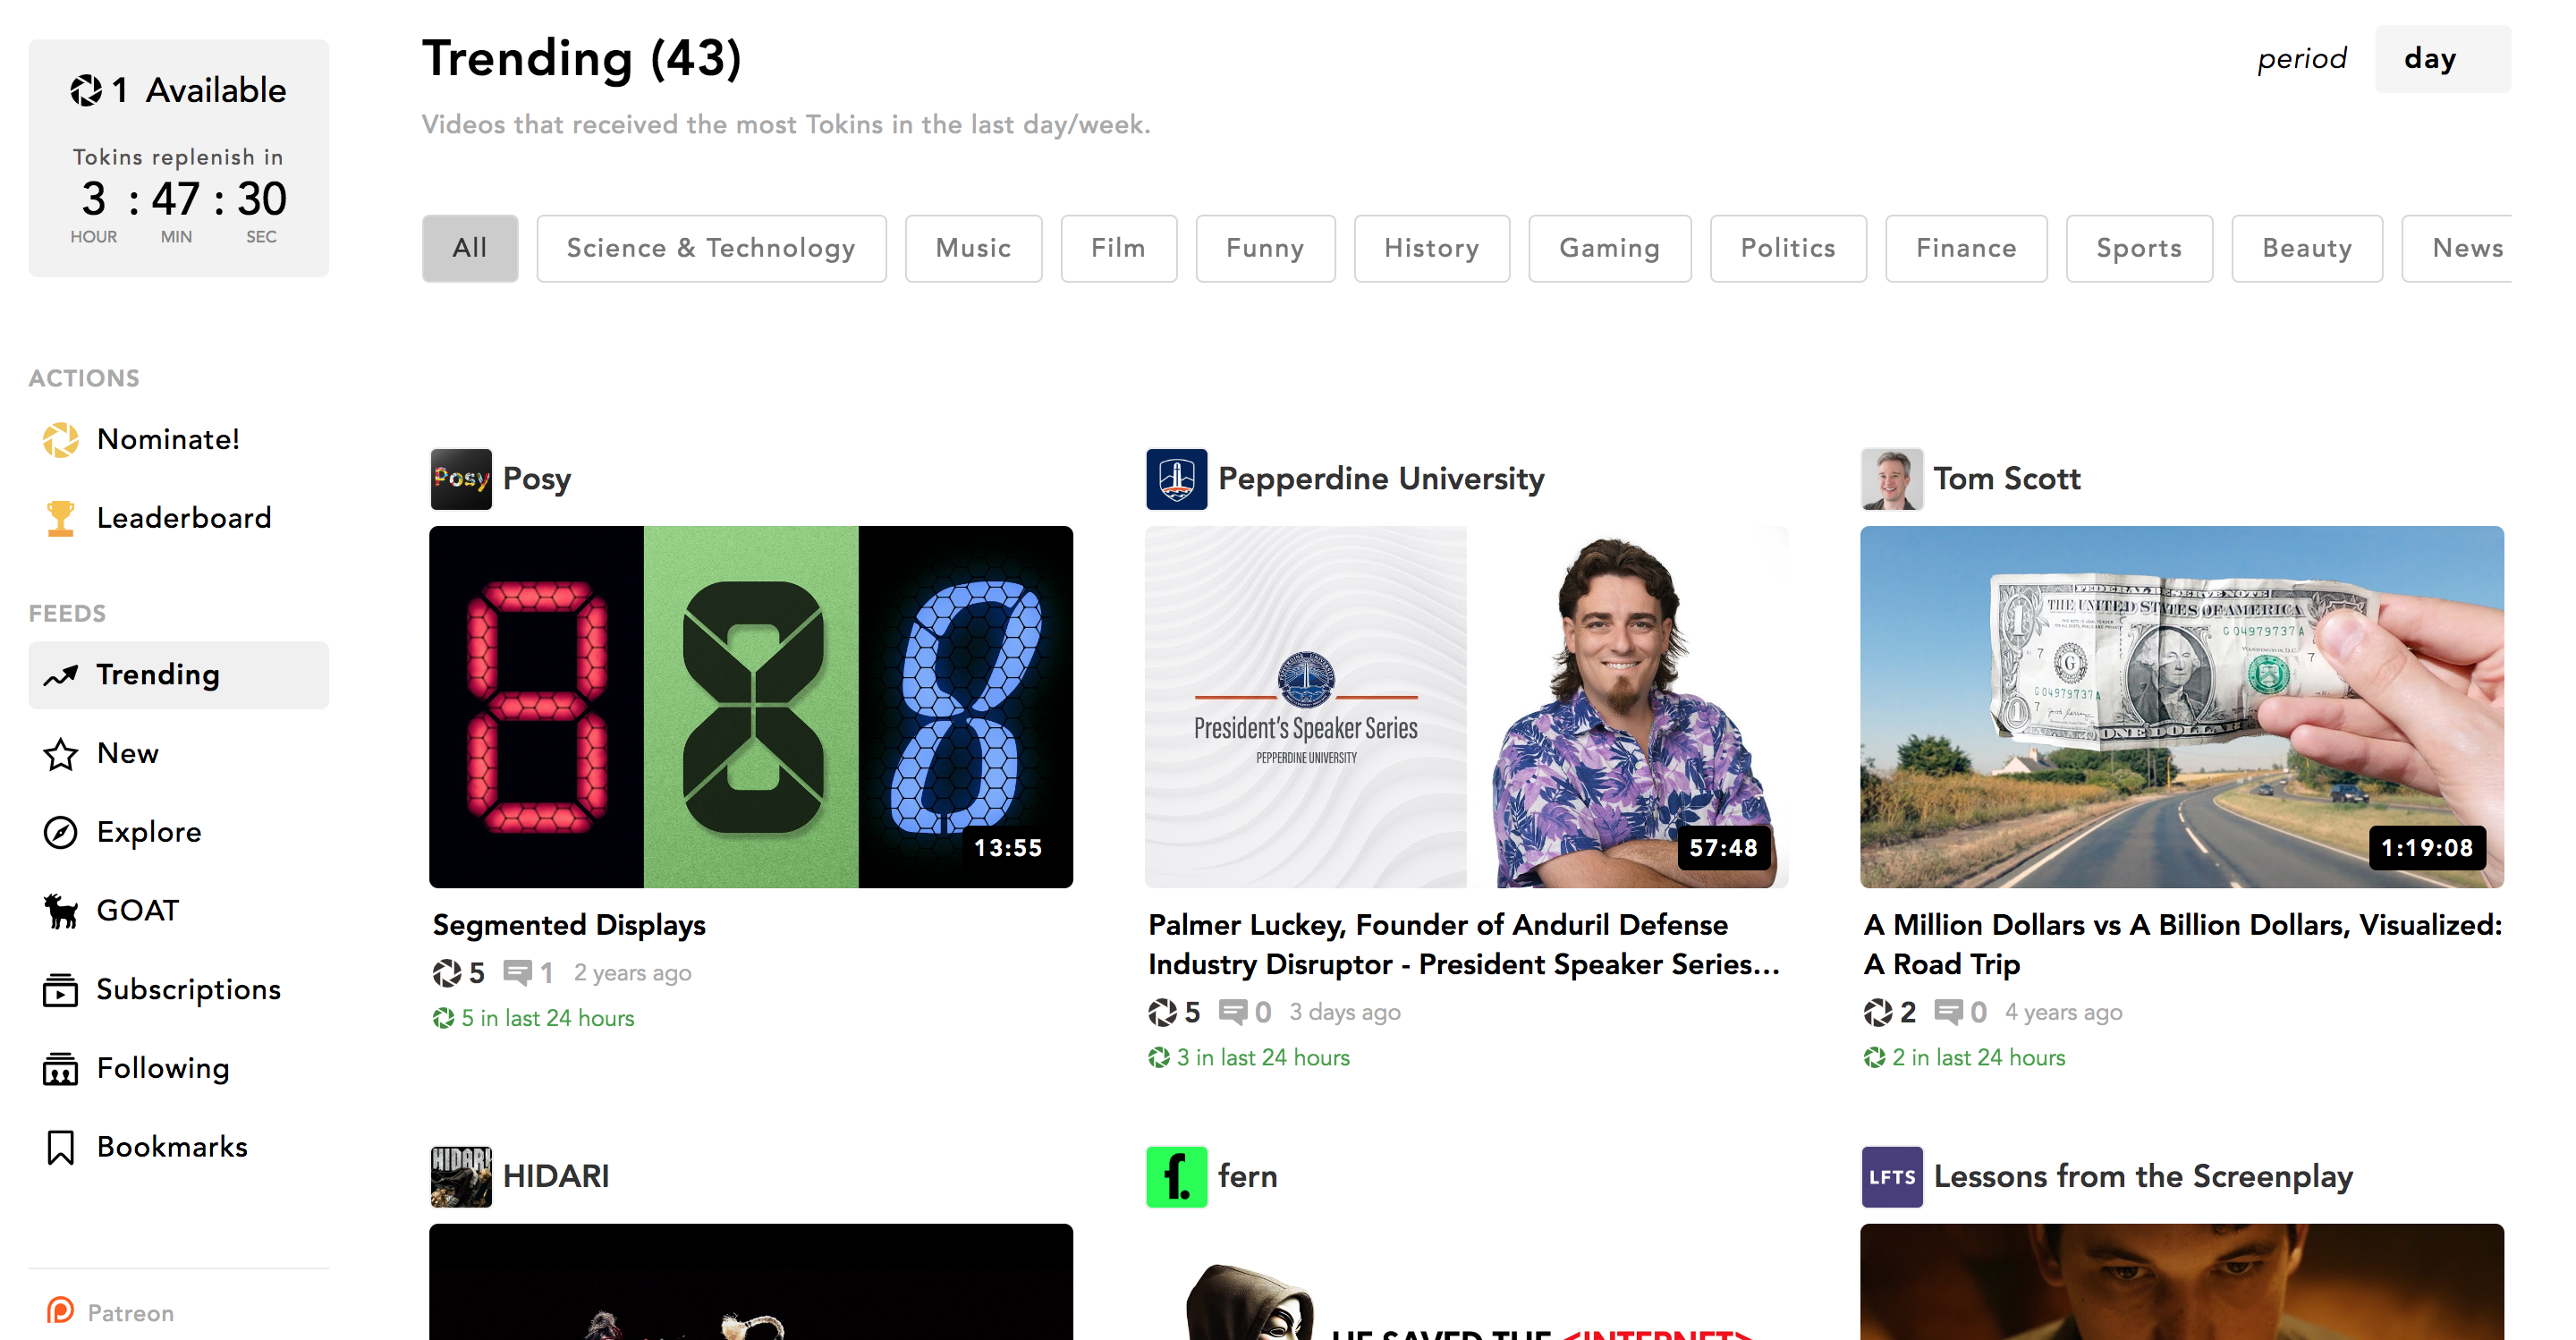Click Tokin icon under Tom Scott video

click(x=1877, y=1012)
